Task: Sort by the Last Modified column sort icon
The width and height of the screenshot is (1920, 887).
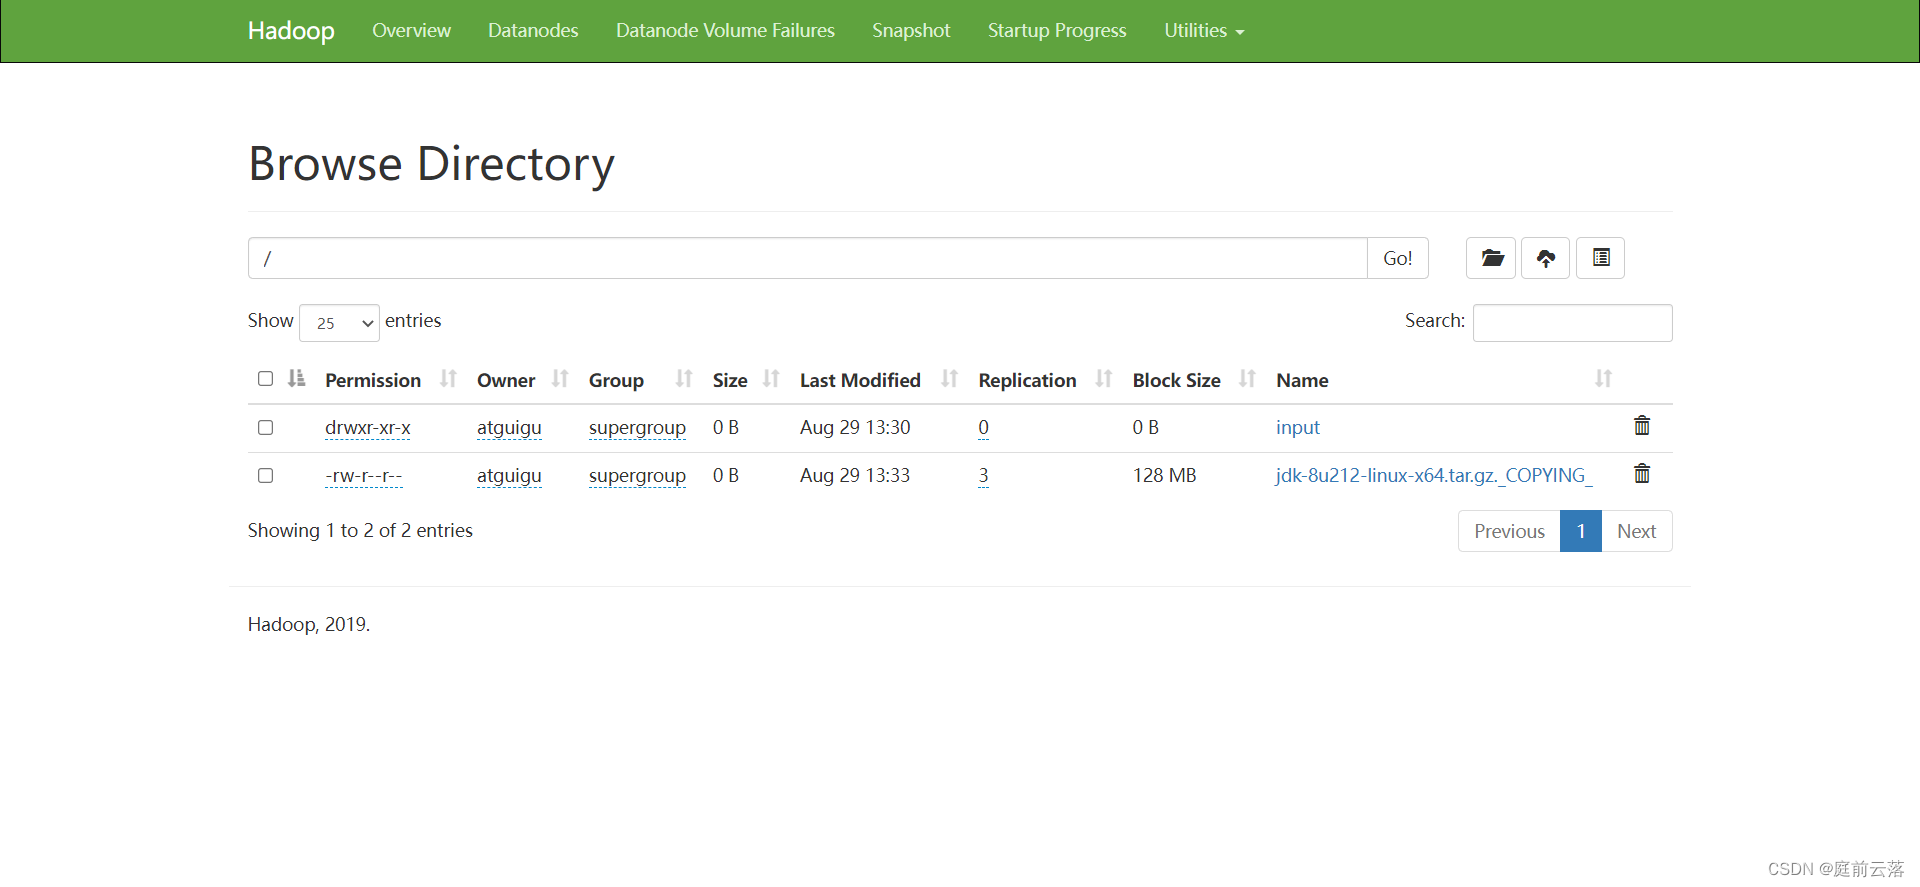Action: pos(950,379)
